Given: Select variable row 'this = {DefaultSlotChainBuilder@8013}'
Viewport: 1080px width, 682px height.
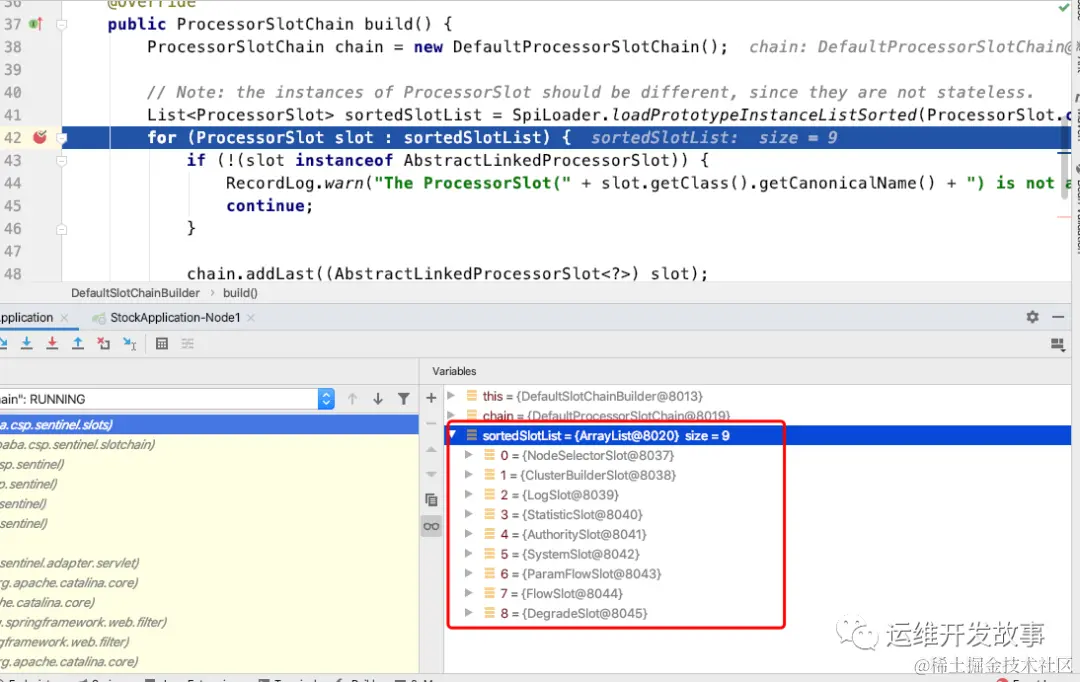Looking at the screenshot, I should pos(758,396).
